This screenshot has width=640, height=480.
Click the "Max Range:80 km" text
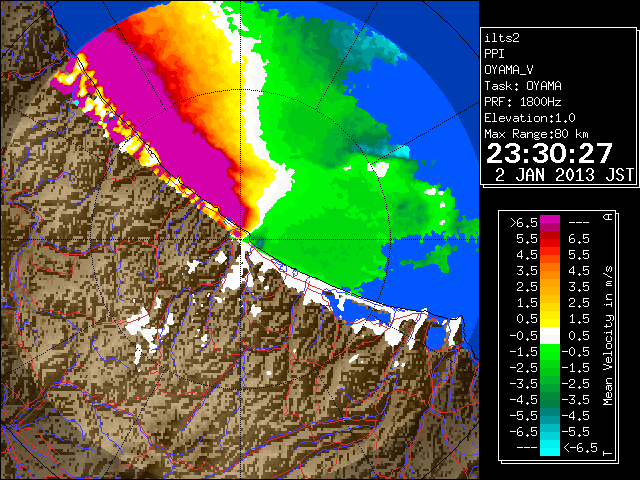coord(536,134)
